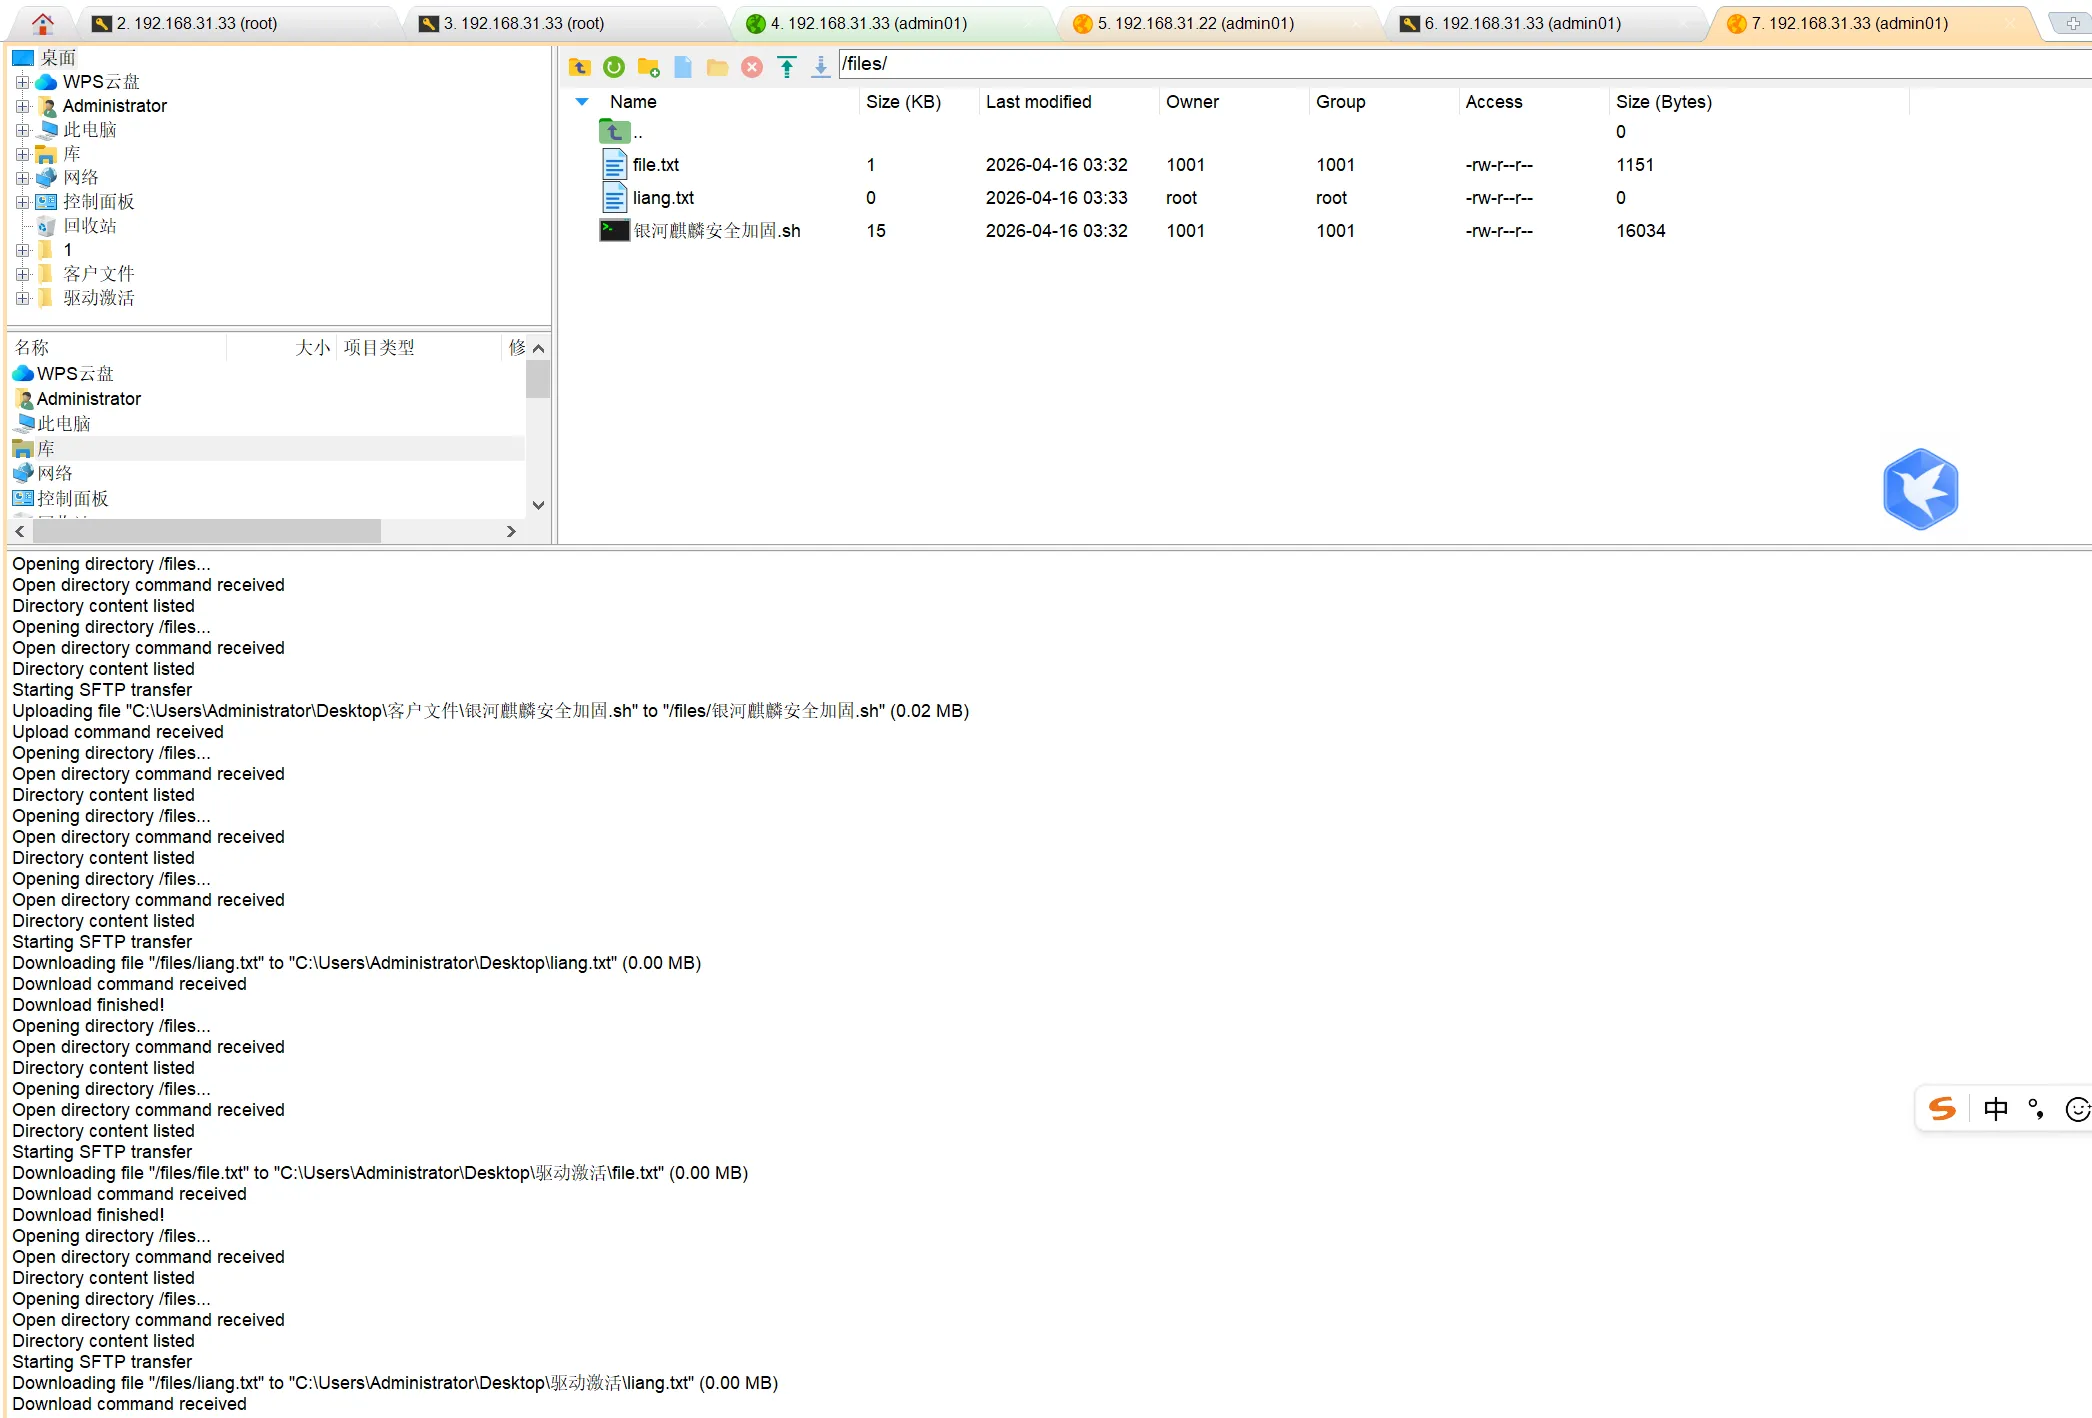Click the home icon tab
Screen dimensions: 2092x1418
[x=42, y=23]
